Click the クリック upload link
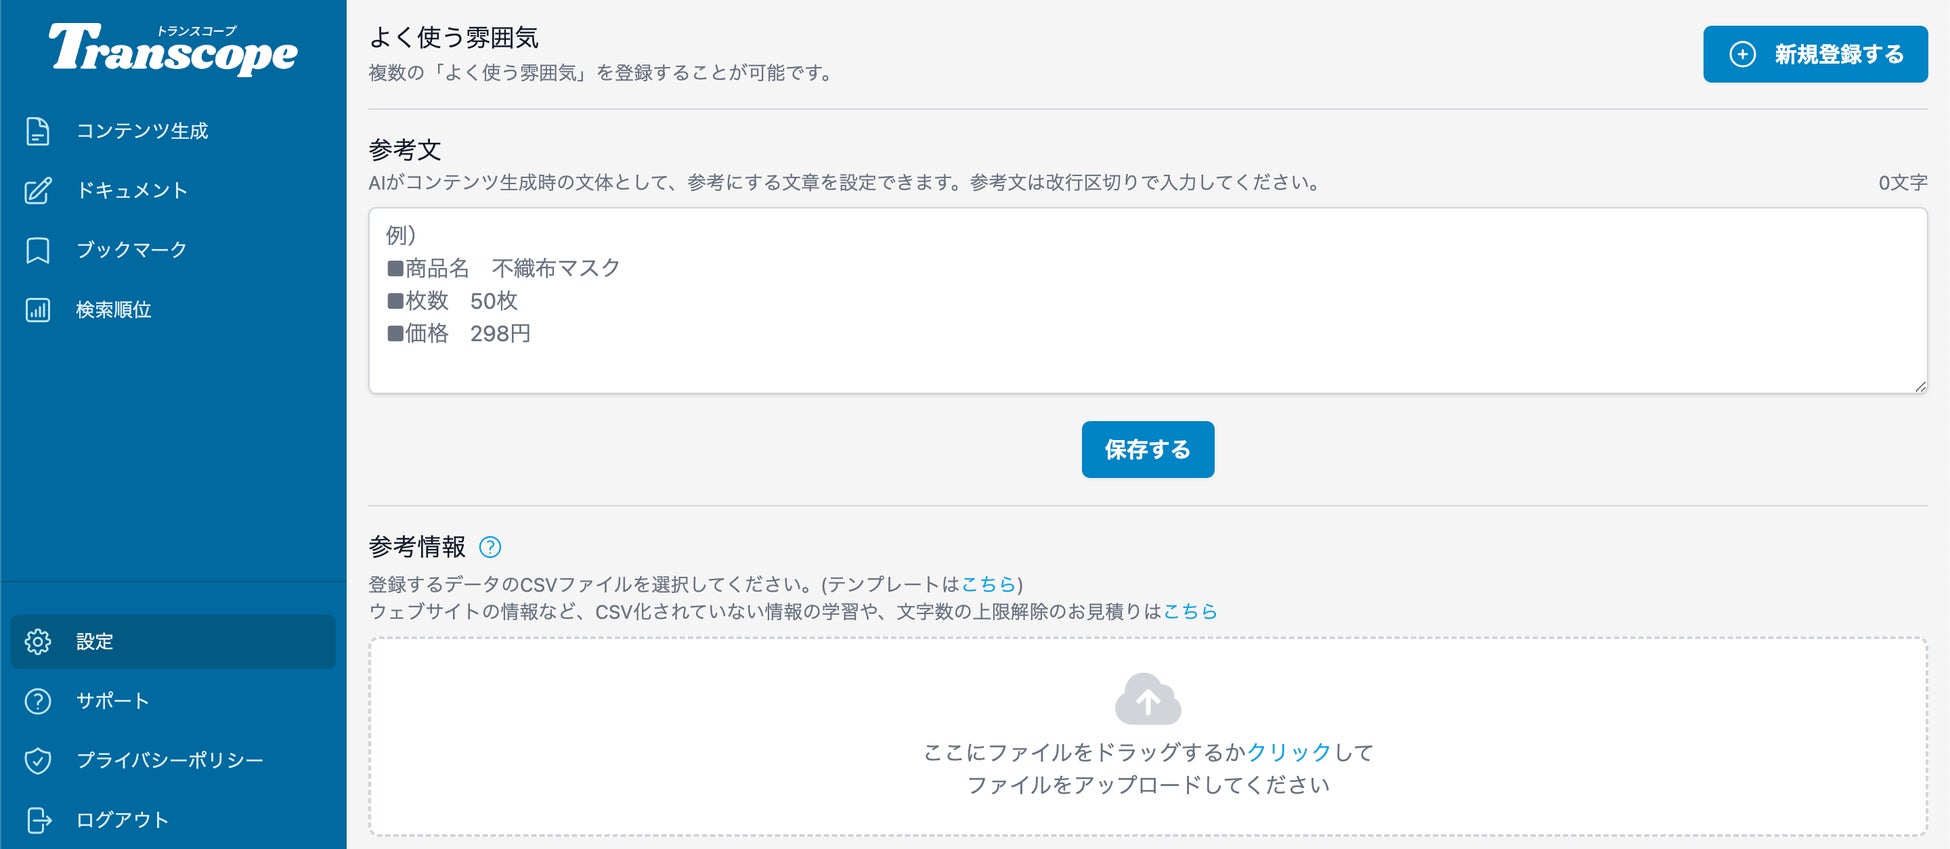The width and height of the screenshot is (1950, 849). [x=1289, y=752]
